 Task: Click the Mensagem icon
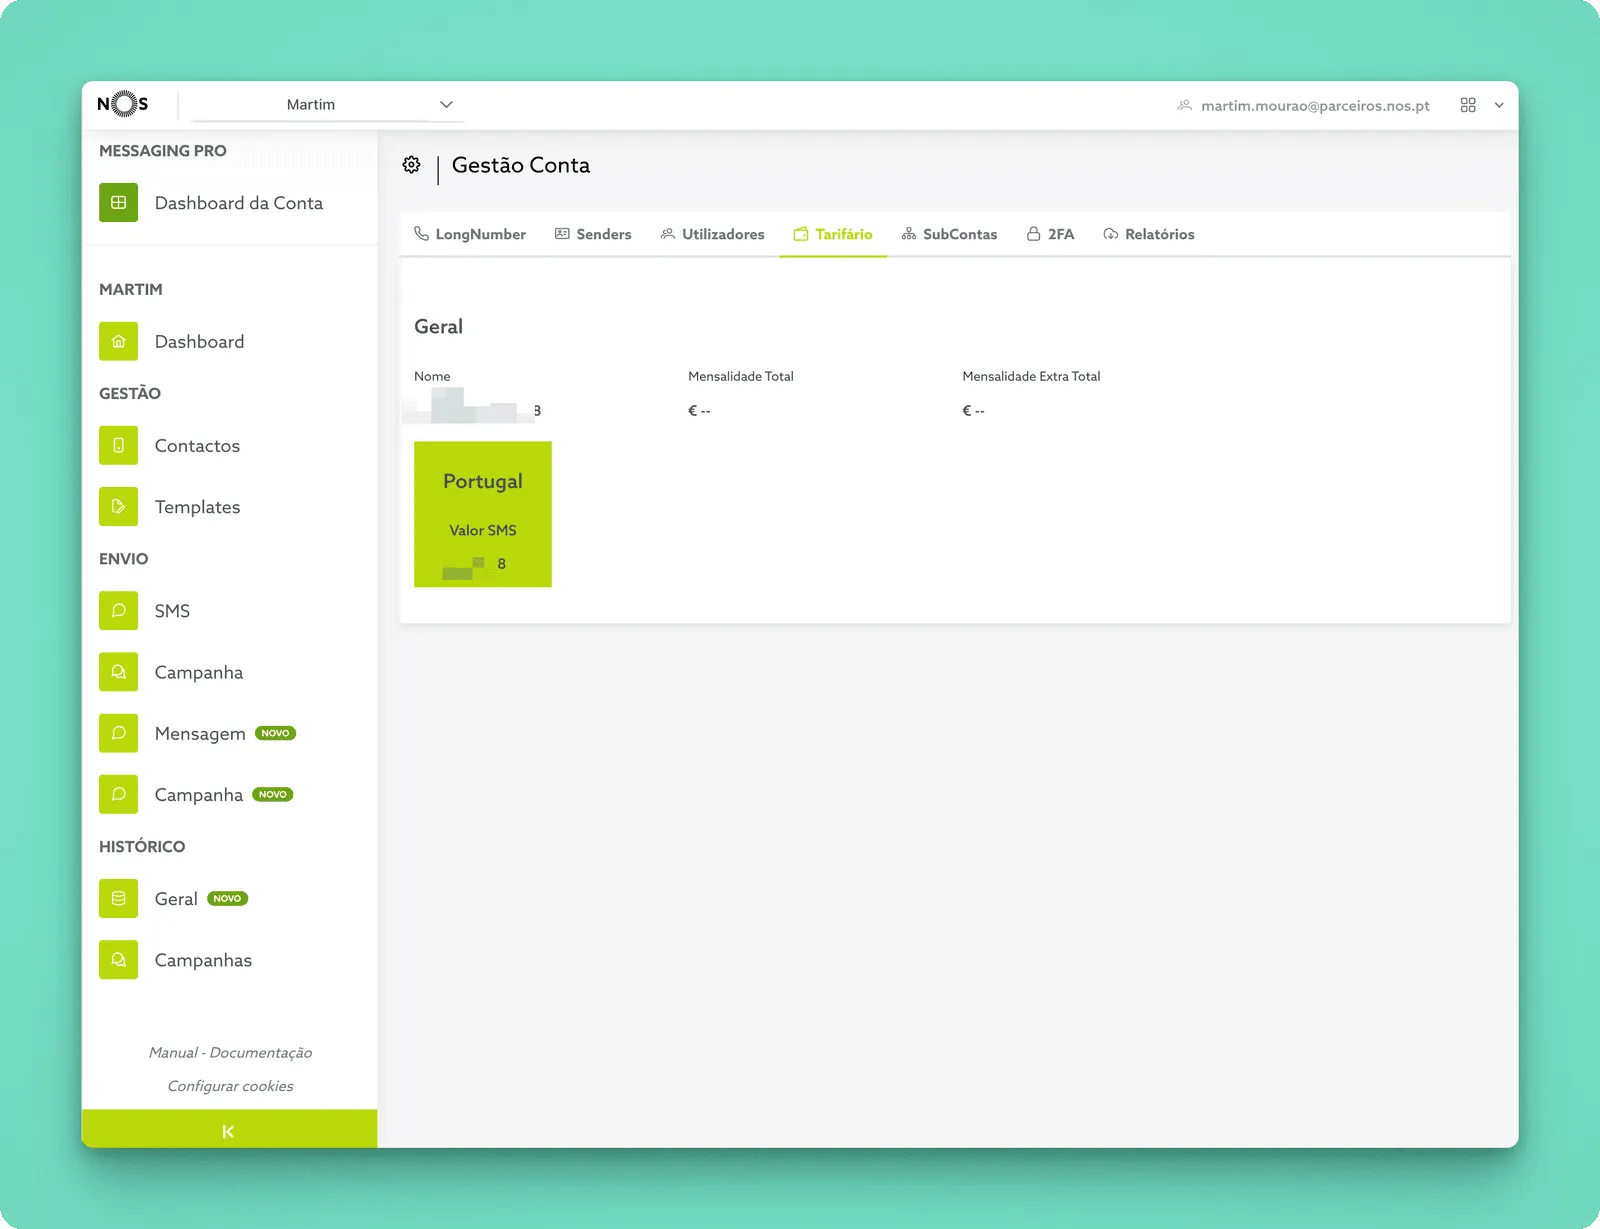(x=119, y=733)
